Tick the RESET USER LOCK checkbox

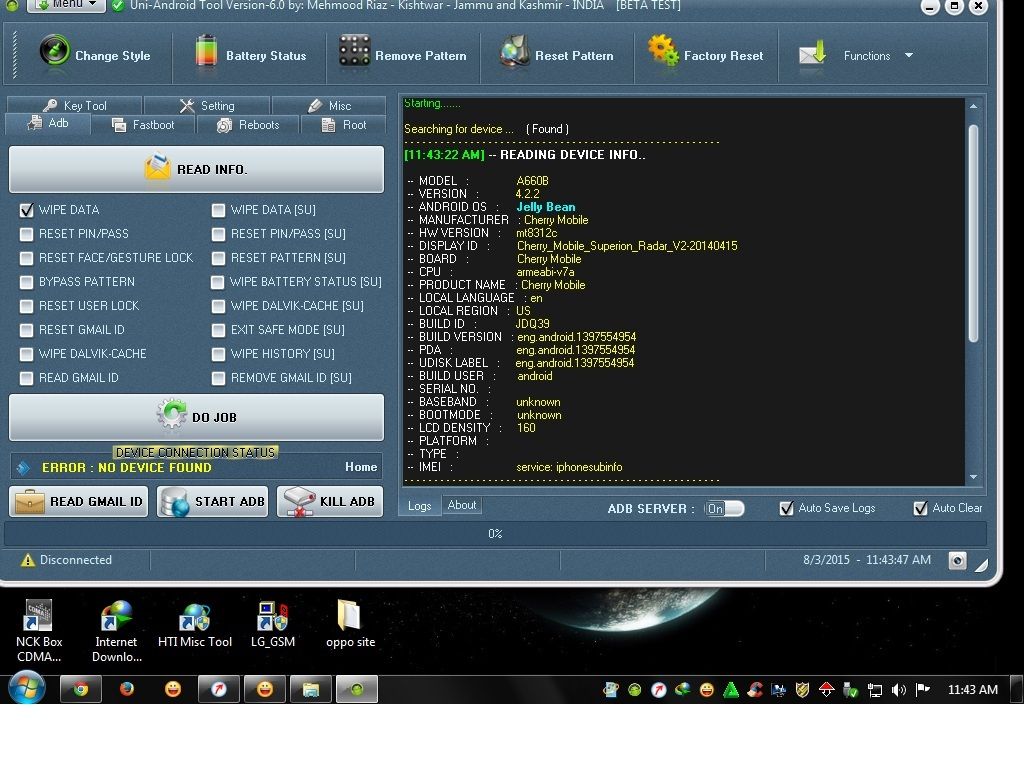(26, 306)
